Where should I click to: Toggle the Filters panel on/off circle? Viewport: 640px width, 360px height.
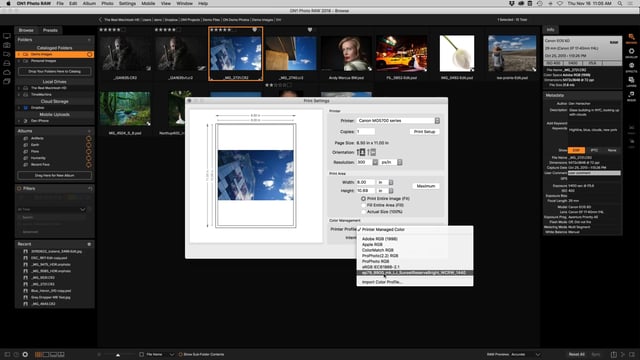pyautogui.click(x=19, y=189)
